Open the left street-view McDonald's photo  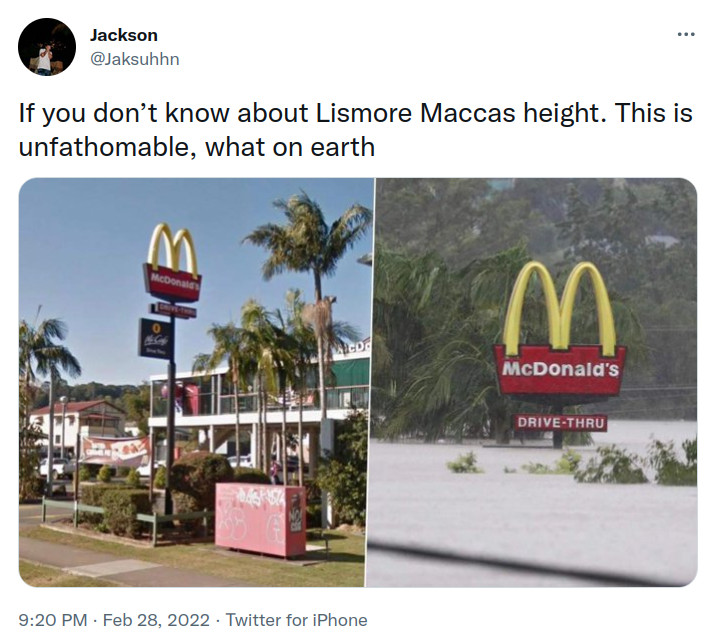(x=196, y=382)
